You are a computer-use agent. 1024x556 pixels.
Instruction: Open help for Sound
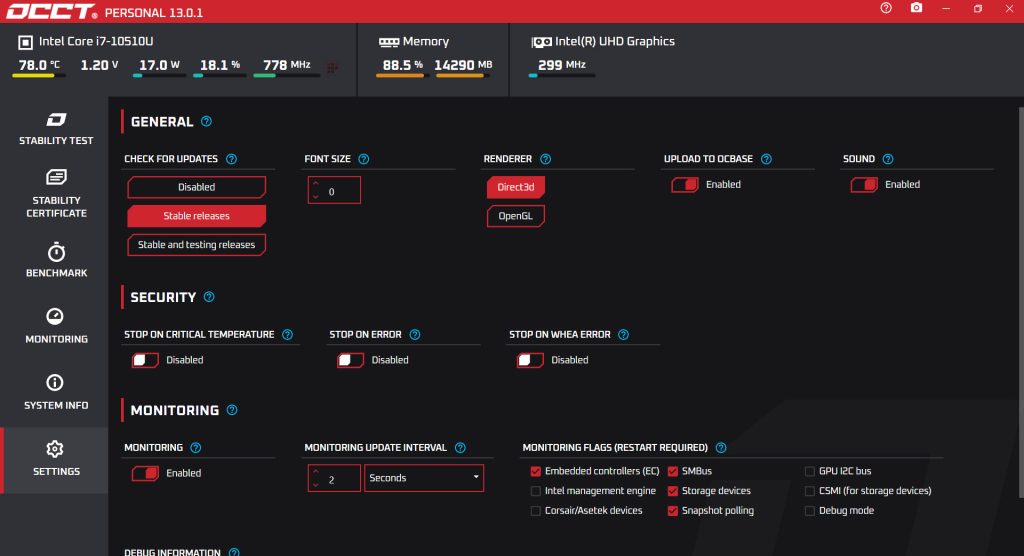tap(888, 159)
